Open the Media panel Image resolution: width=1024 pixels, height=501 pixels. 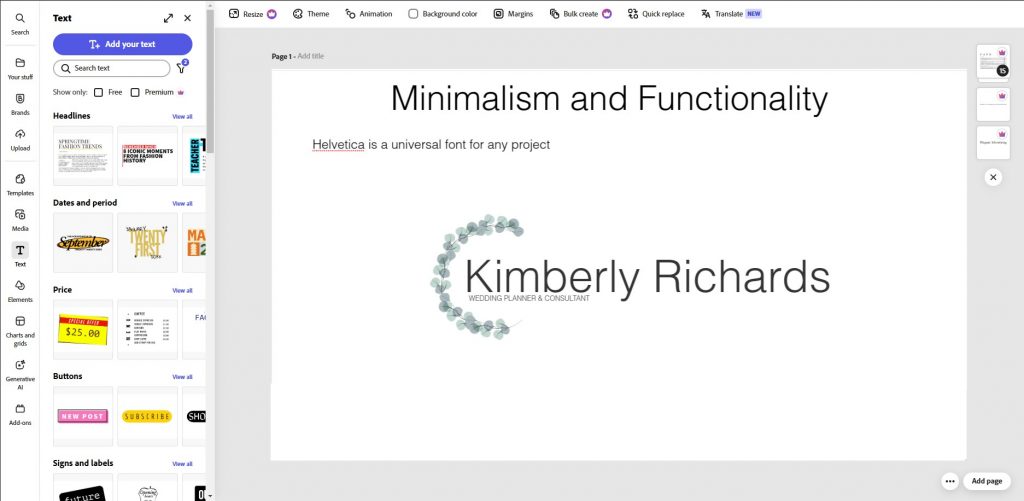tap(20, 219)
